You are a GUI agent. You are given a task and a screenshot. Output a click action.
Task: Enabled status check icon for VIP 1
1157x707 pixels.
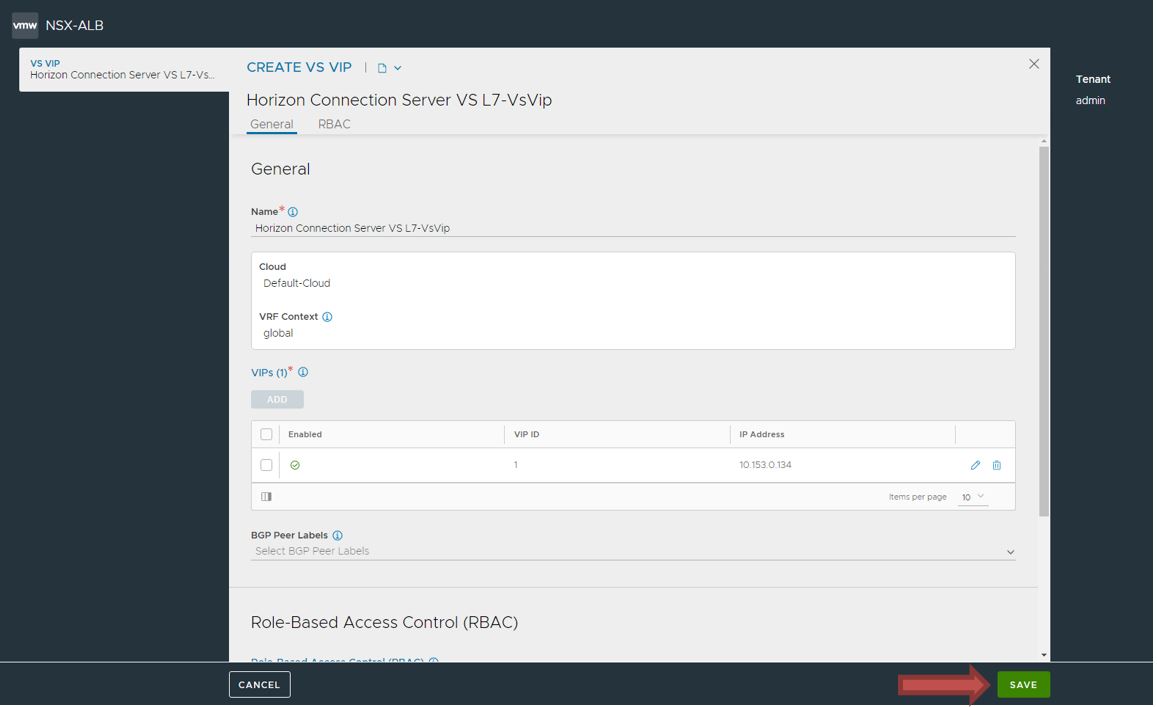tap(295, 465)
